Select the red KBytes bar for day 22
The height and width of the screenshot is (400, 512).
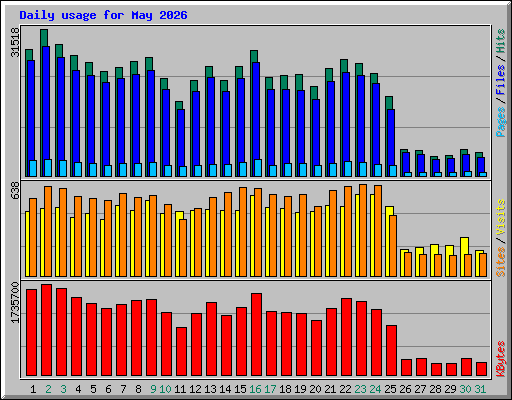[346, 337]
